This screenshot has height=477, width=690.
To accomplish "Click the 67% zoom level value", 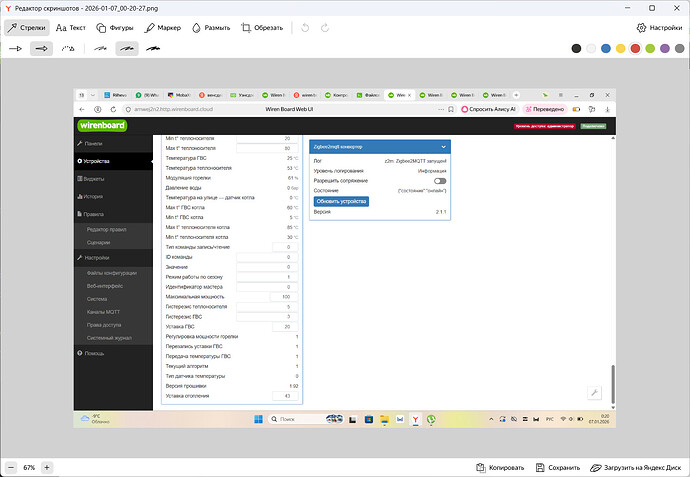I will [x=29, y=467].
